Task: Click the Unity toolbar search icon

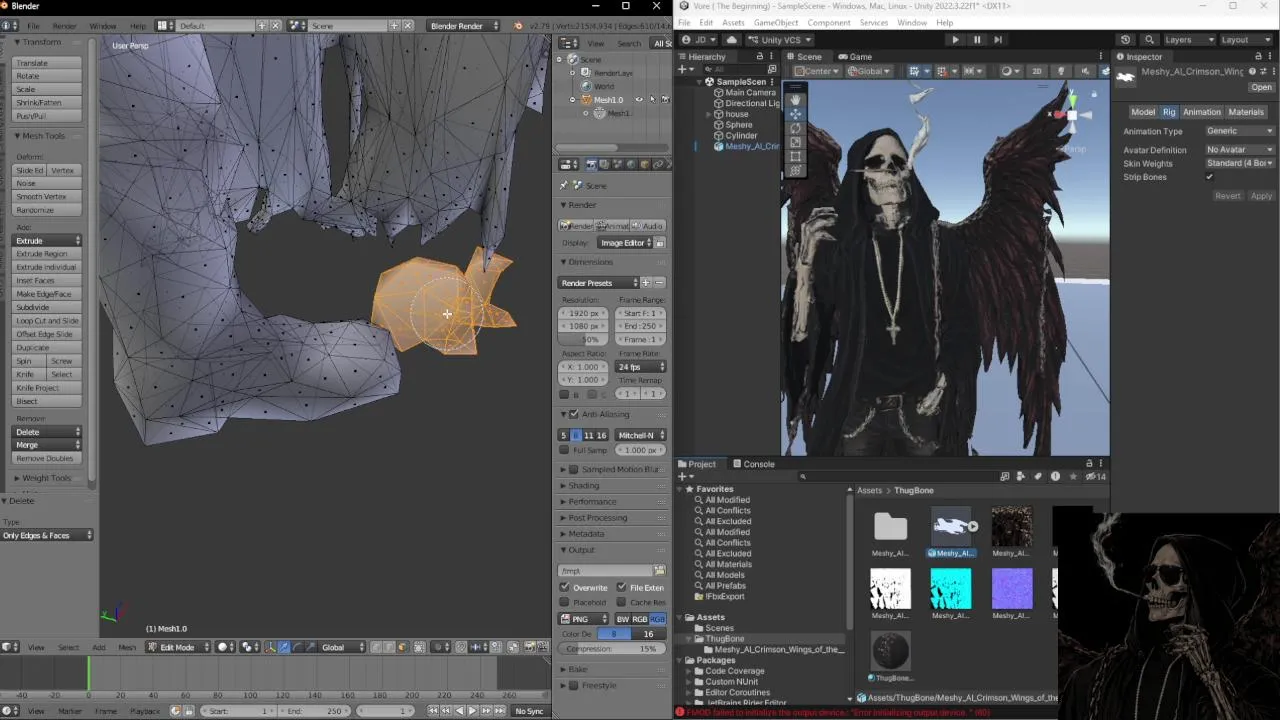Action: [1150, 40]
